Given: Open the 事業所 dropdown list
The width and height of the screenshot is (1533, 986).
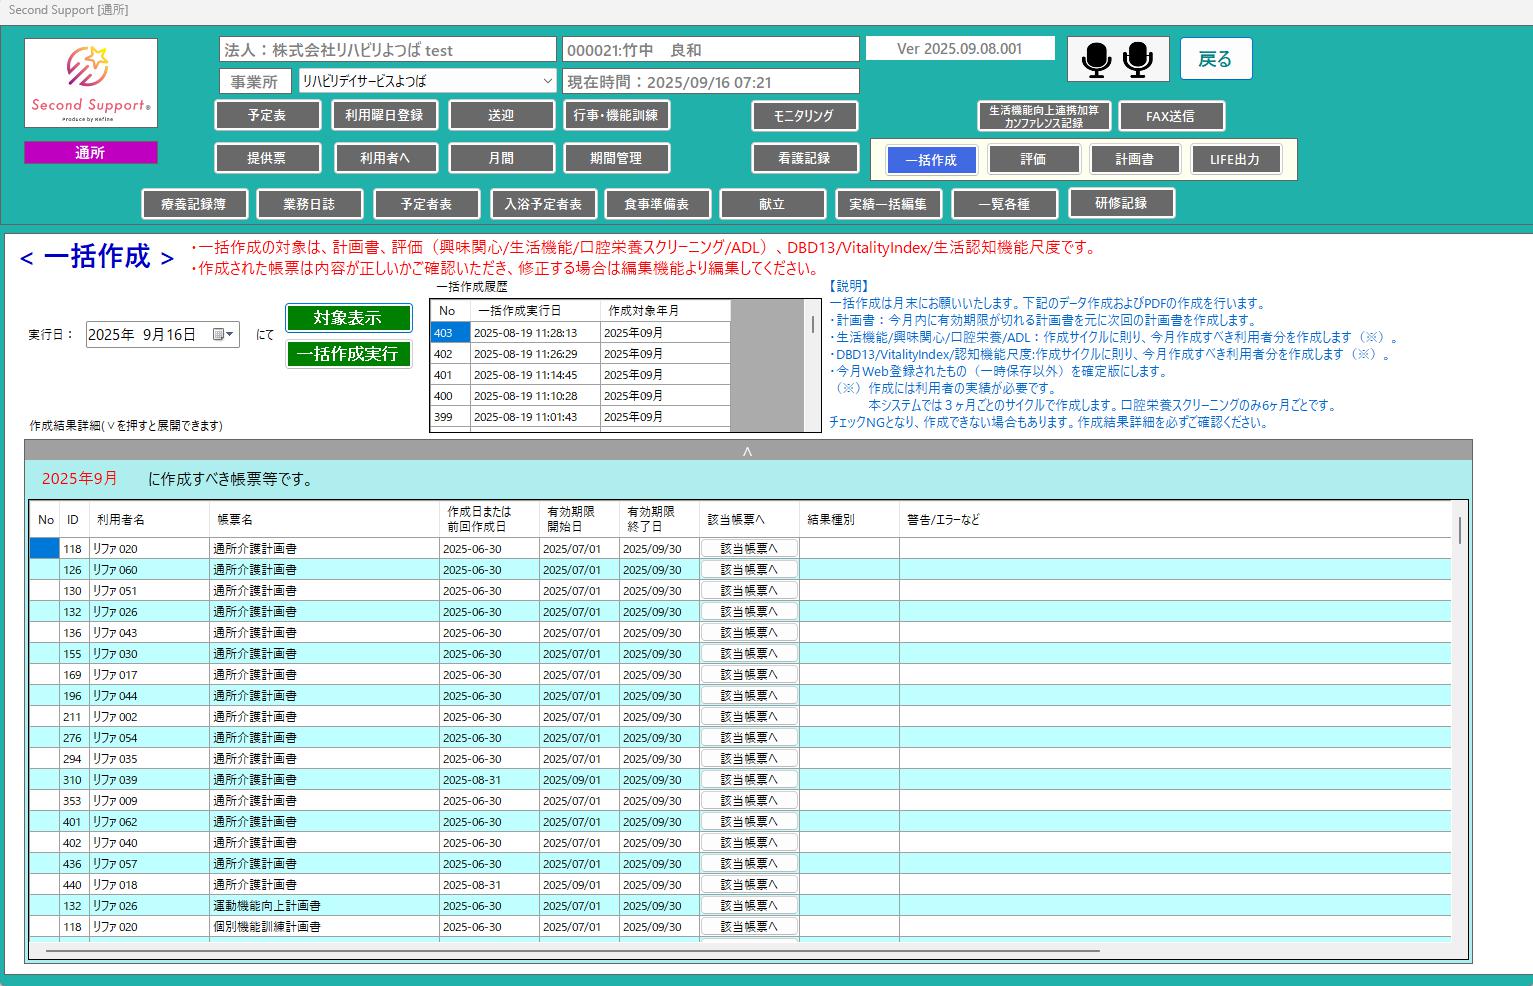Looking at the screenshot, I should click(x=547, y=81).
